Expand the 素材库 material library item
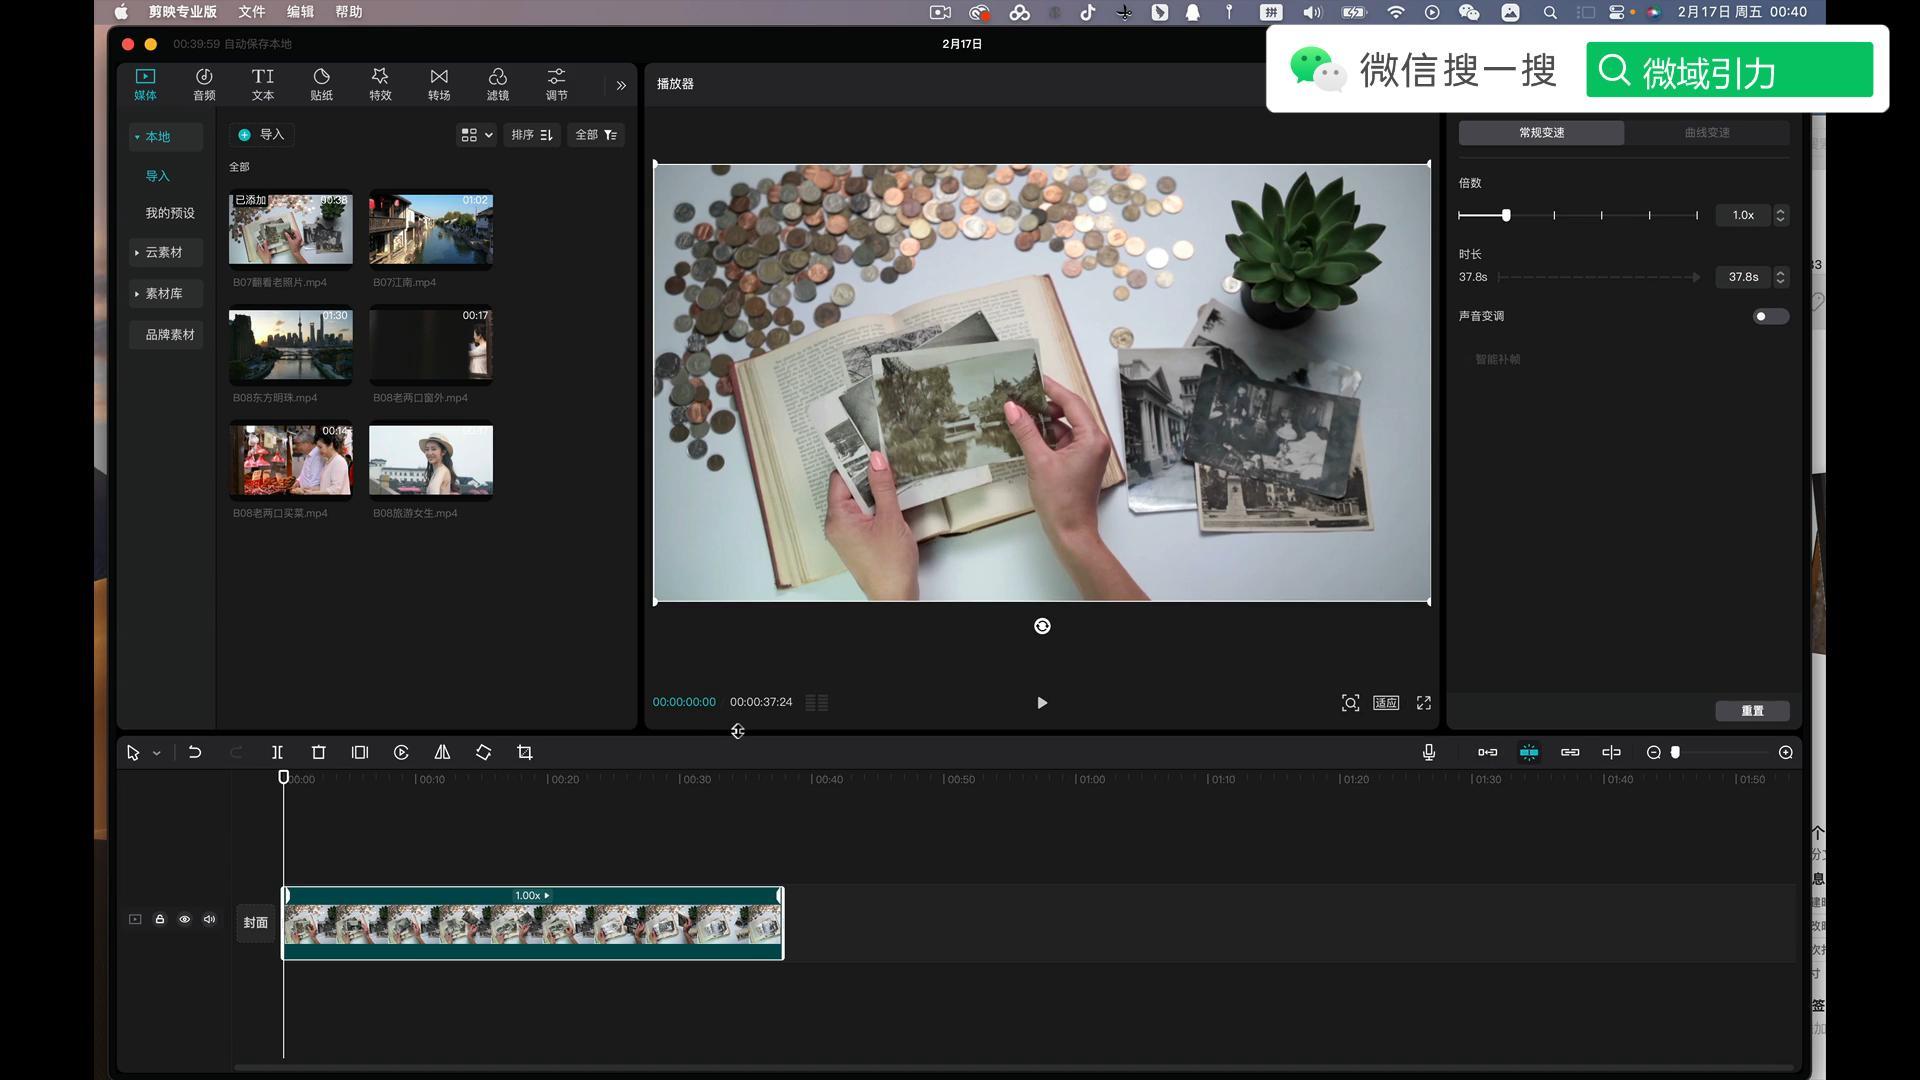1920x1080 pixels. [166, 294]
